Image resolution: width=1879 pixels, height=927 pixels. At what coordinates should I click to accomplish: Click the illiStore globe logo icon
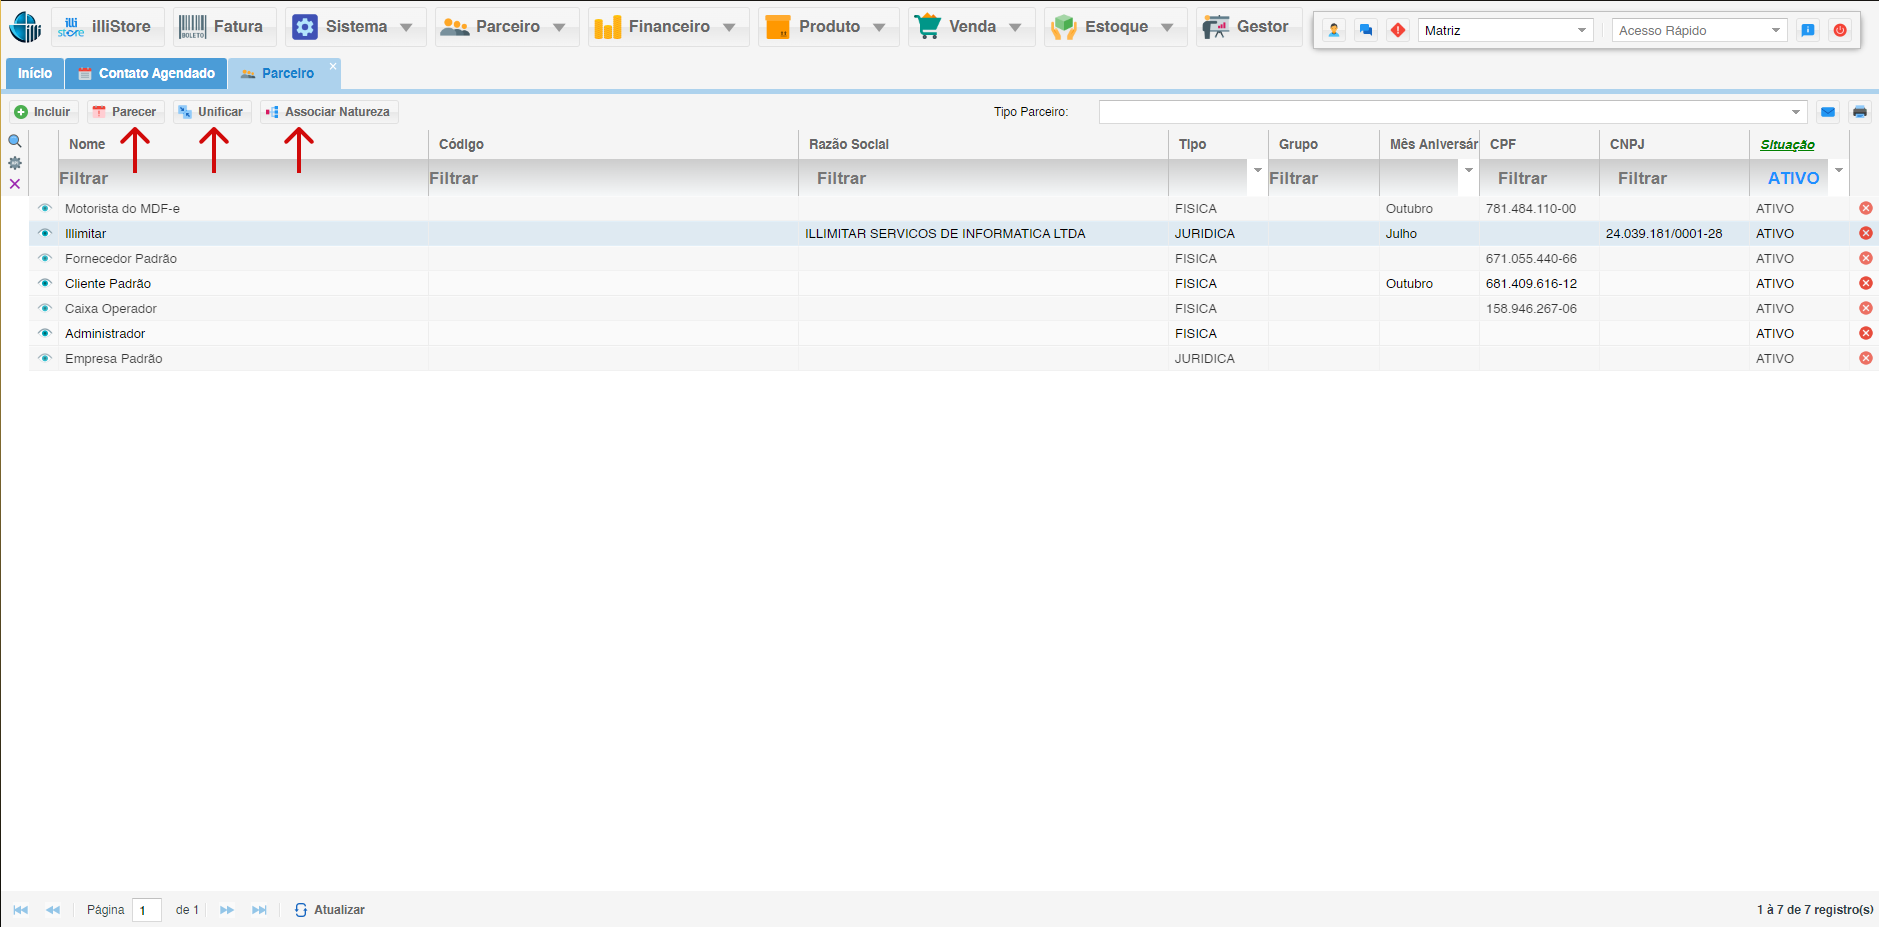pos(25,27)
